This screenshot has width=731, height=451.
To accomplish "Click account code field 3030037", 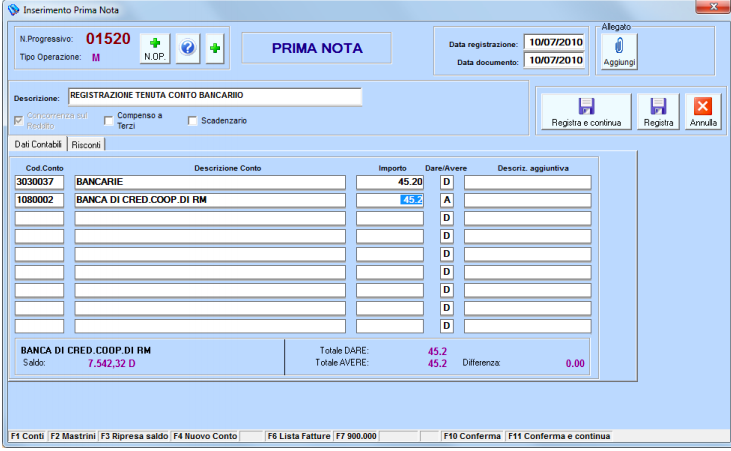I will [x=39, y=182].
